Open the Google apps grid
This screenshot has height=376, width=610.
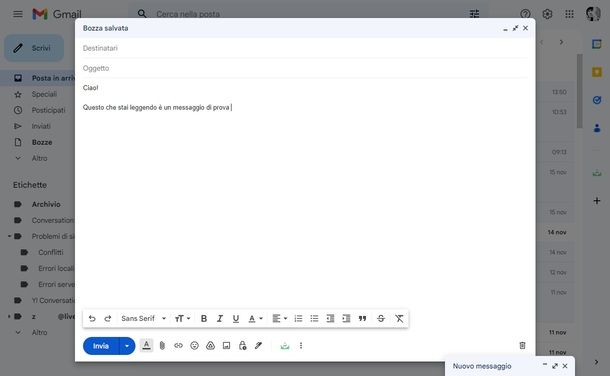coord(569,14)
